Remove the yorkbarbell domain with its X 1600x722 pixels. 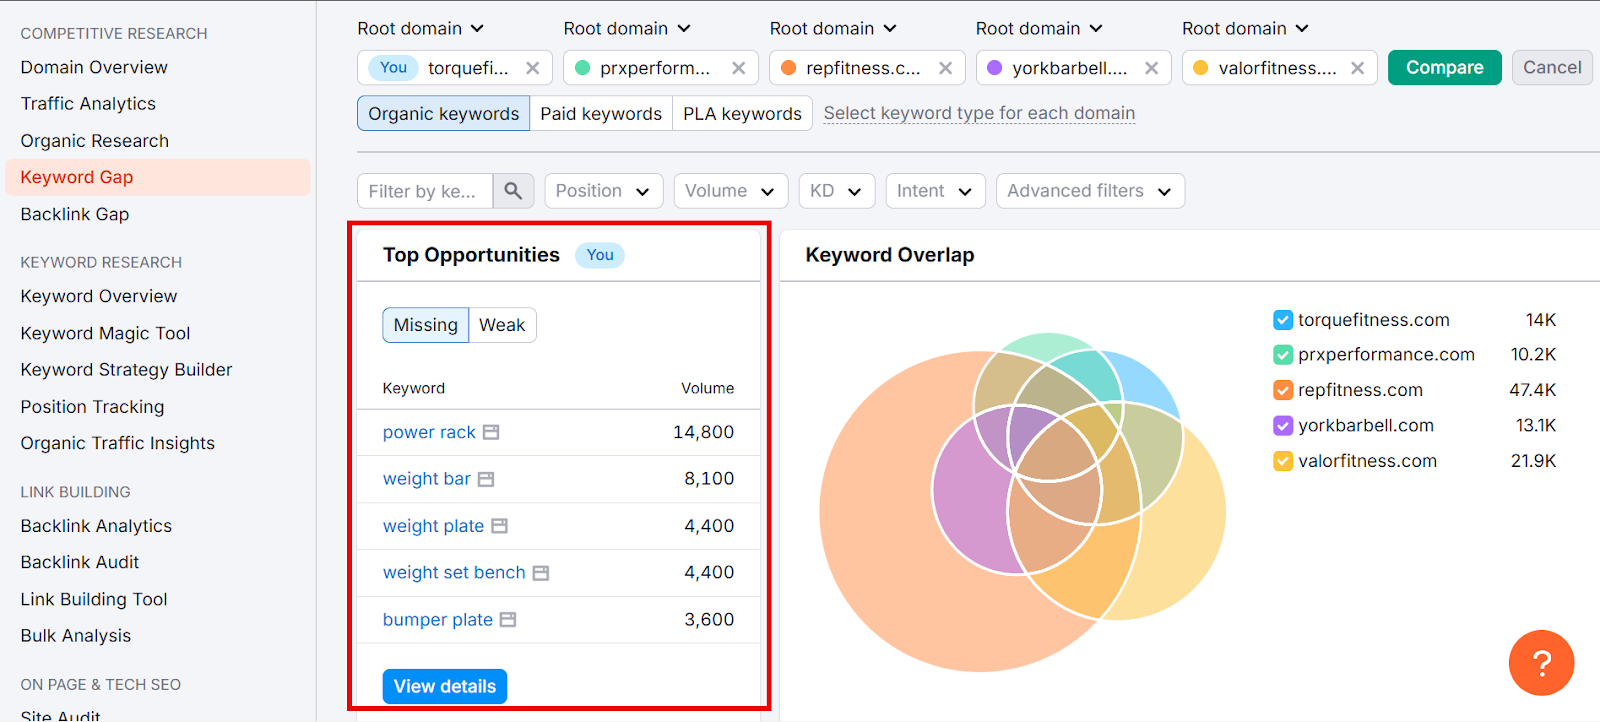[x=1152, y=68]
